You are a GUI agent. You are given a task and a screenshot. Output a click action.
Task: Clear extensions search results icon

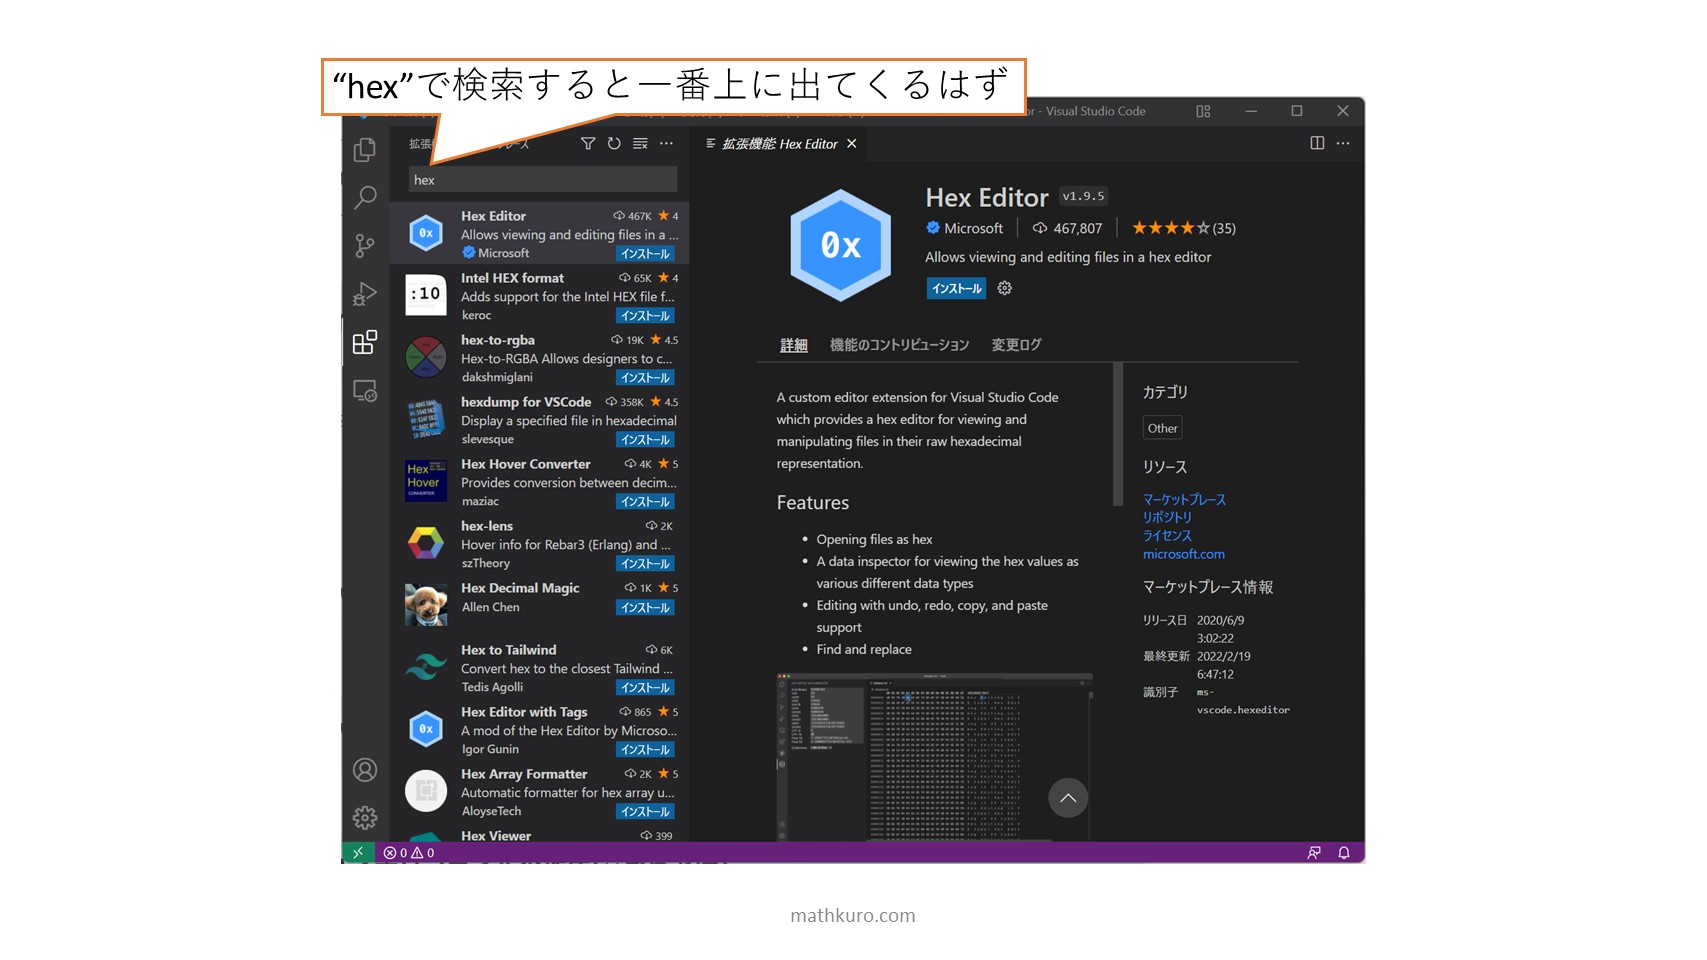pyautogui.click(x=640, y=144)
